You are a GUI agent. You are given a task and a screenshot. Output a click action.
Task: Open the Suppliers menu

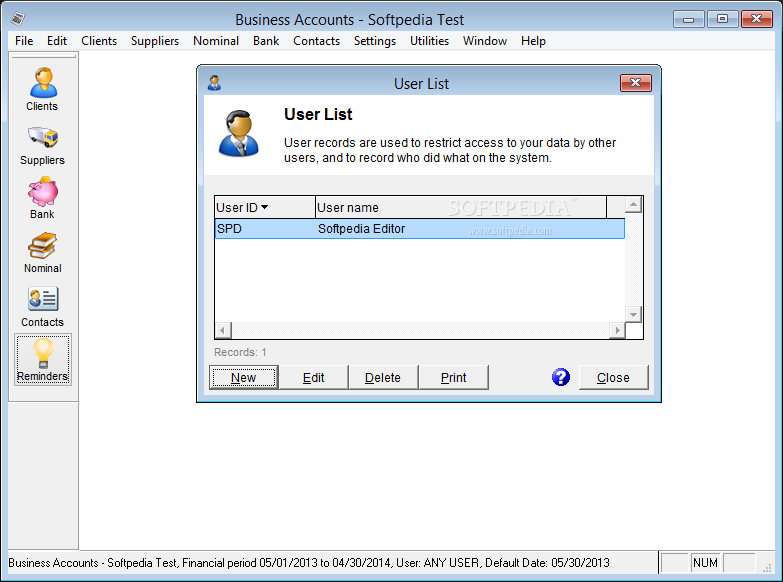[x=155, y=41]
